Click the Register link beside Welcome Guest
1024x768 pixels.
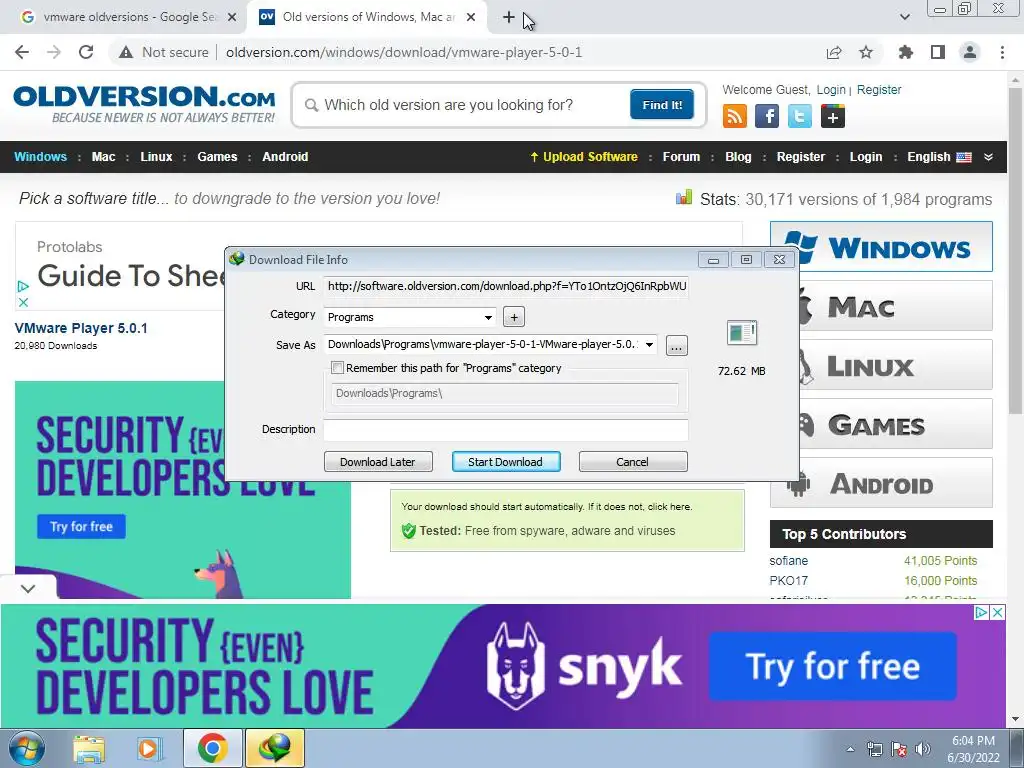coord(879,90)
